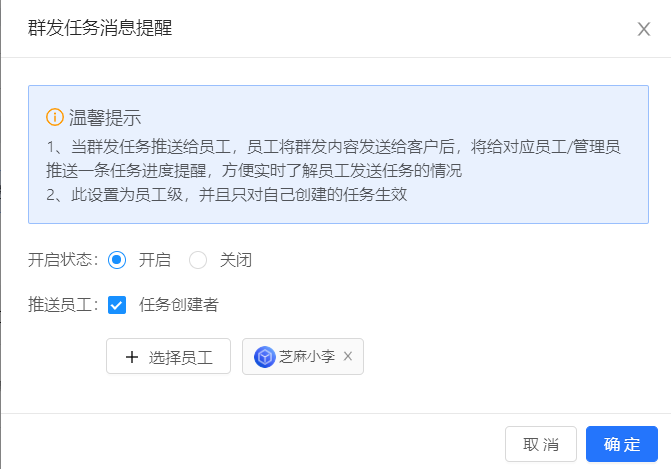Click the 关闭 label text
The image size is (671, 469).
pos(236,260)
